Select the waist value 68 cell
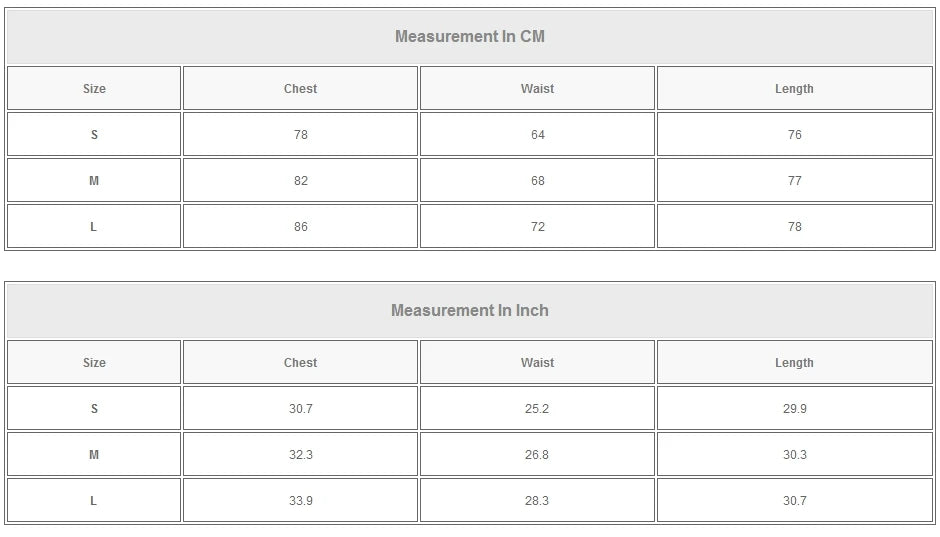The width and height of the screenshot is (940, 537). point(537,181)
